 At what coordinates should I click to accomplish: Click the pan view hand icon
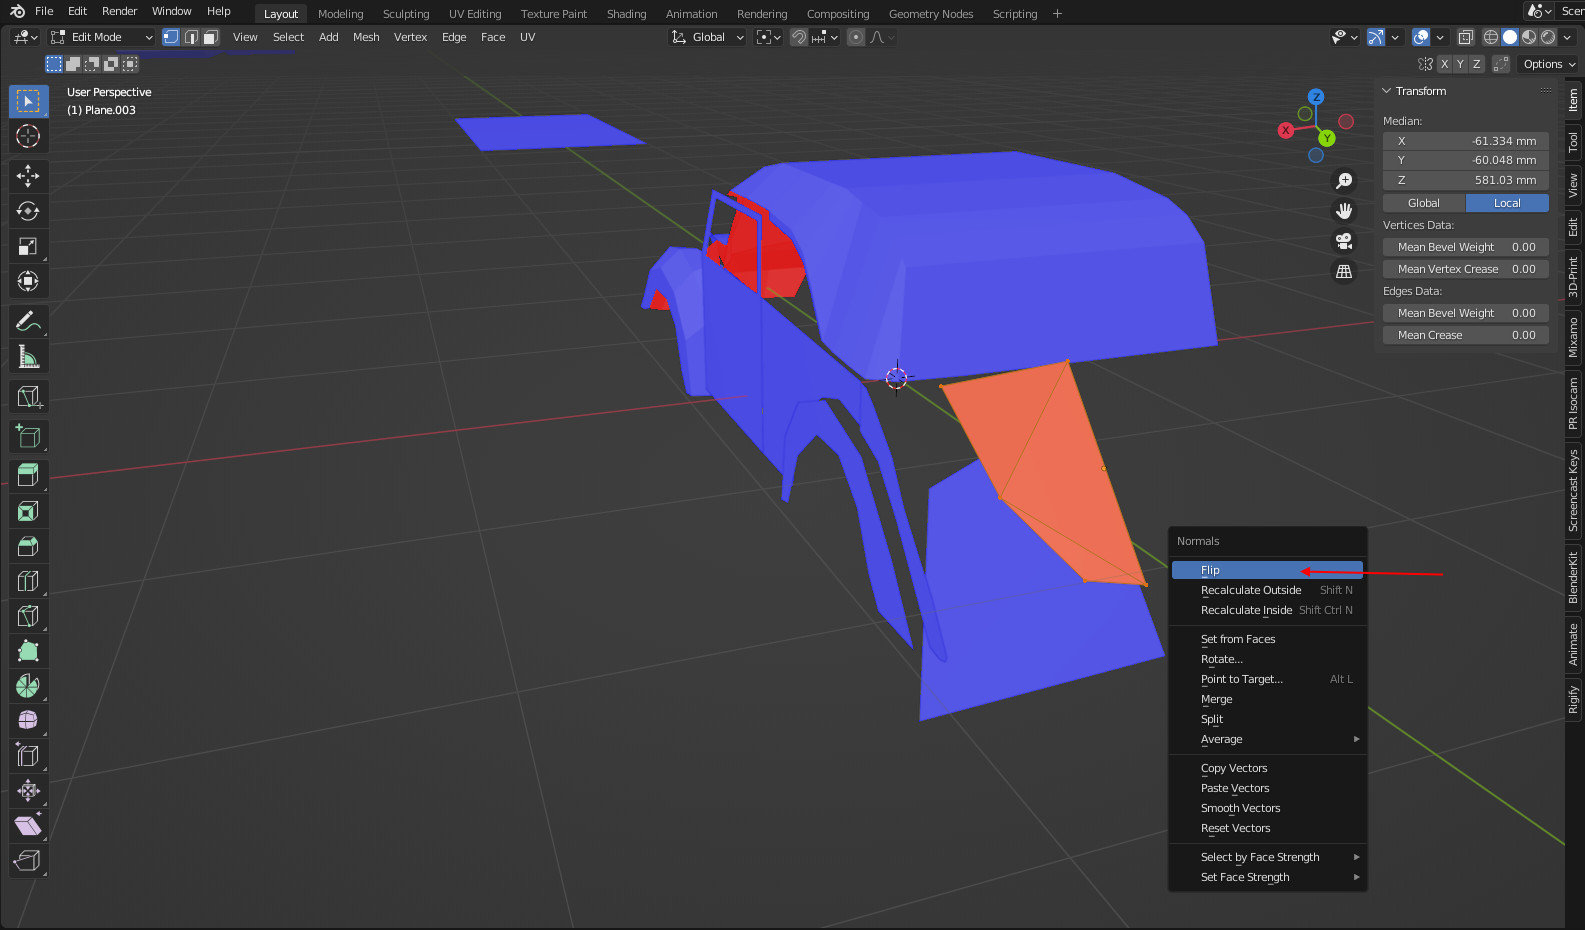1344,211
